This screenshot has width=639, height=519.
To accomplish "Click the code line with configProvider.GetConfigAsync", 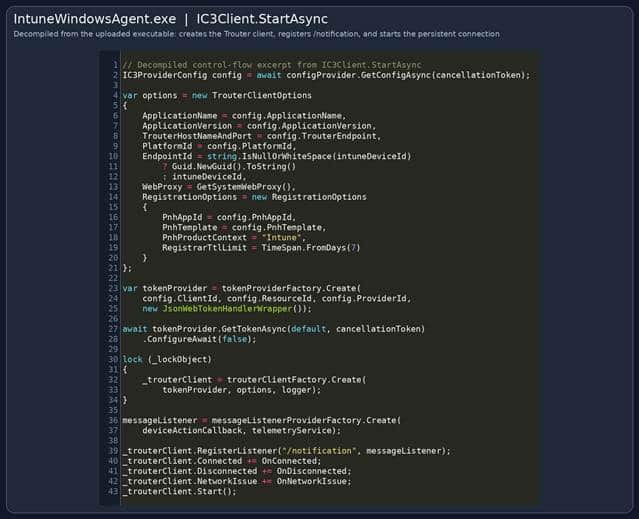I will 326,75.
